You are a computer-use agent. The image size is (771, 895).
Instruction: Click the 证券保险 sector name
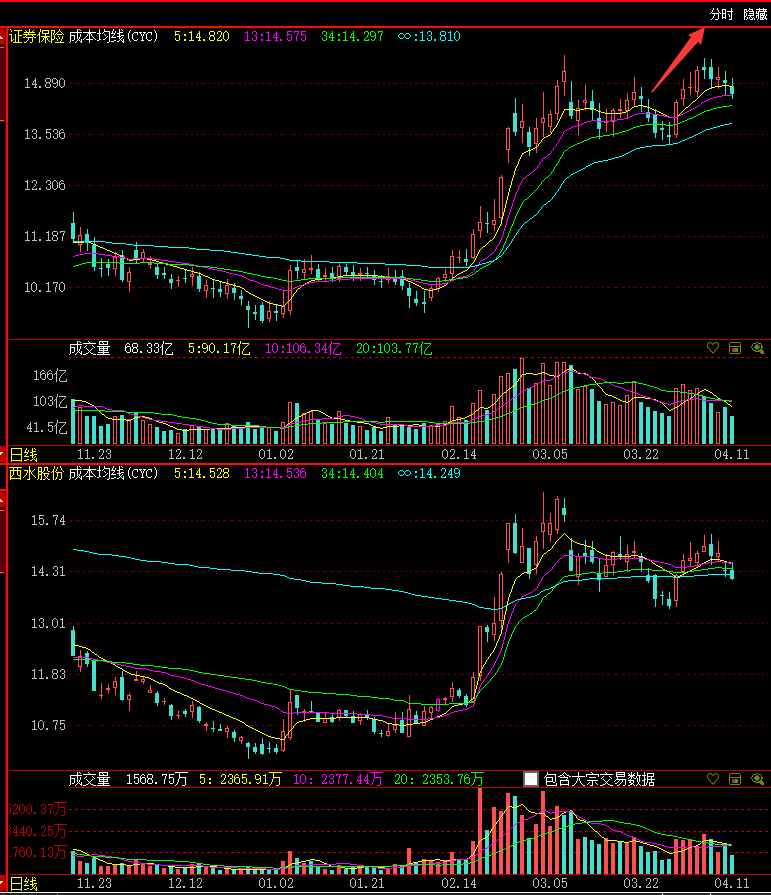(x=37, y=36)
